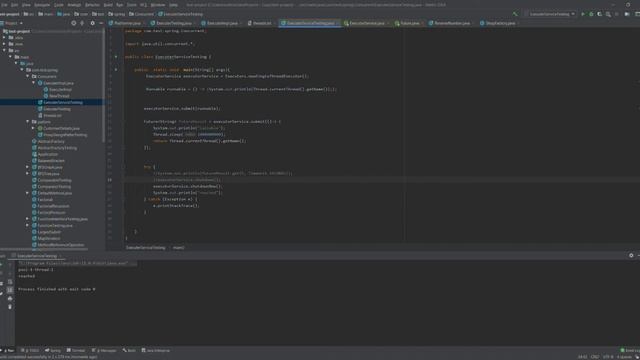Open the View menu

(26, 5)
